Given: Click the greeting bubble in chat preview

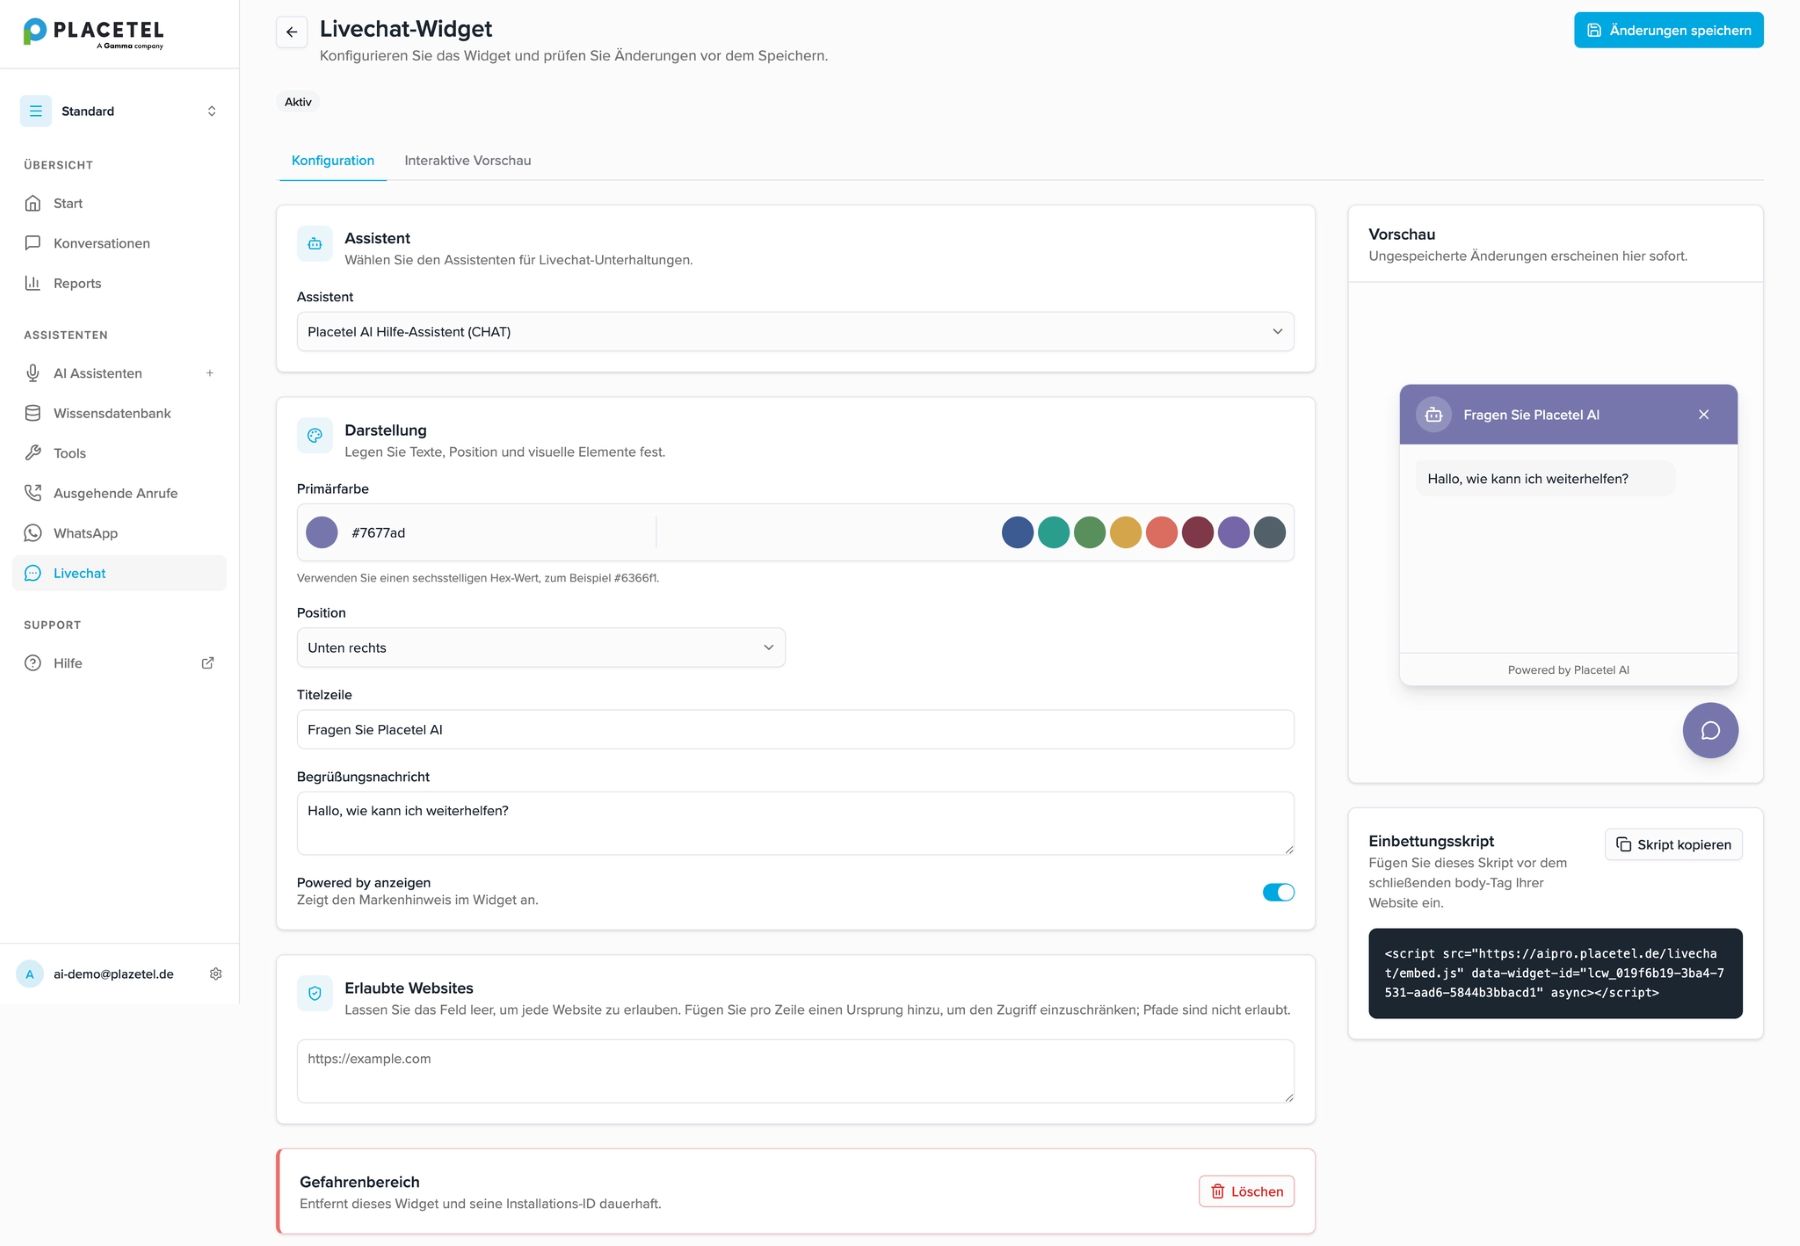Looking at the screenshot, I should coord(1546,479).
